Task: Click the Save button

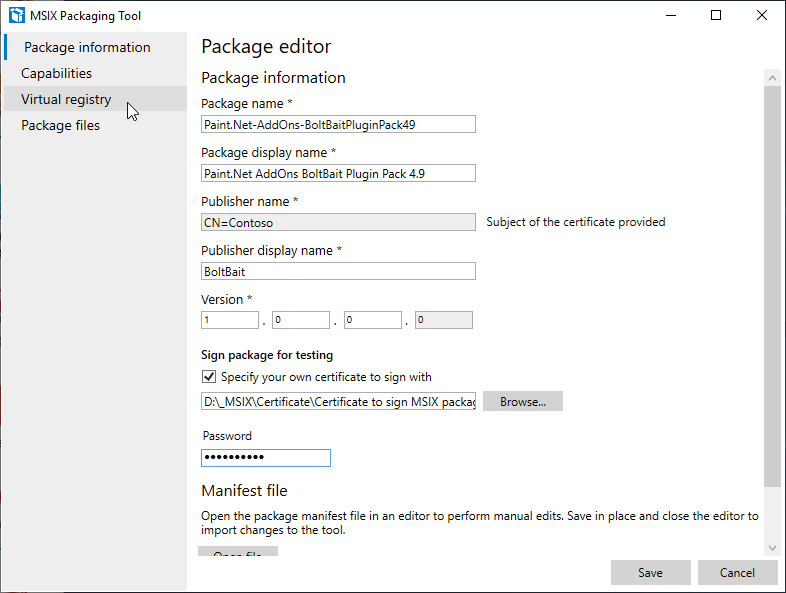Action: coord(650,572)
